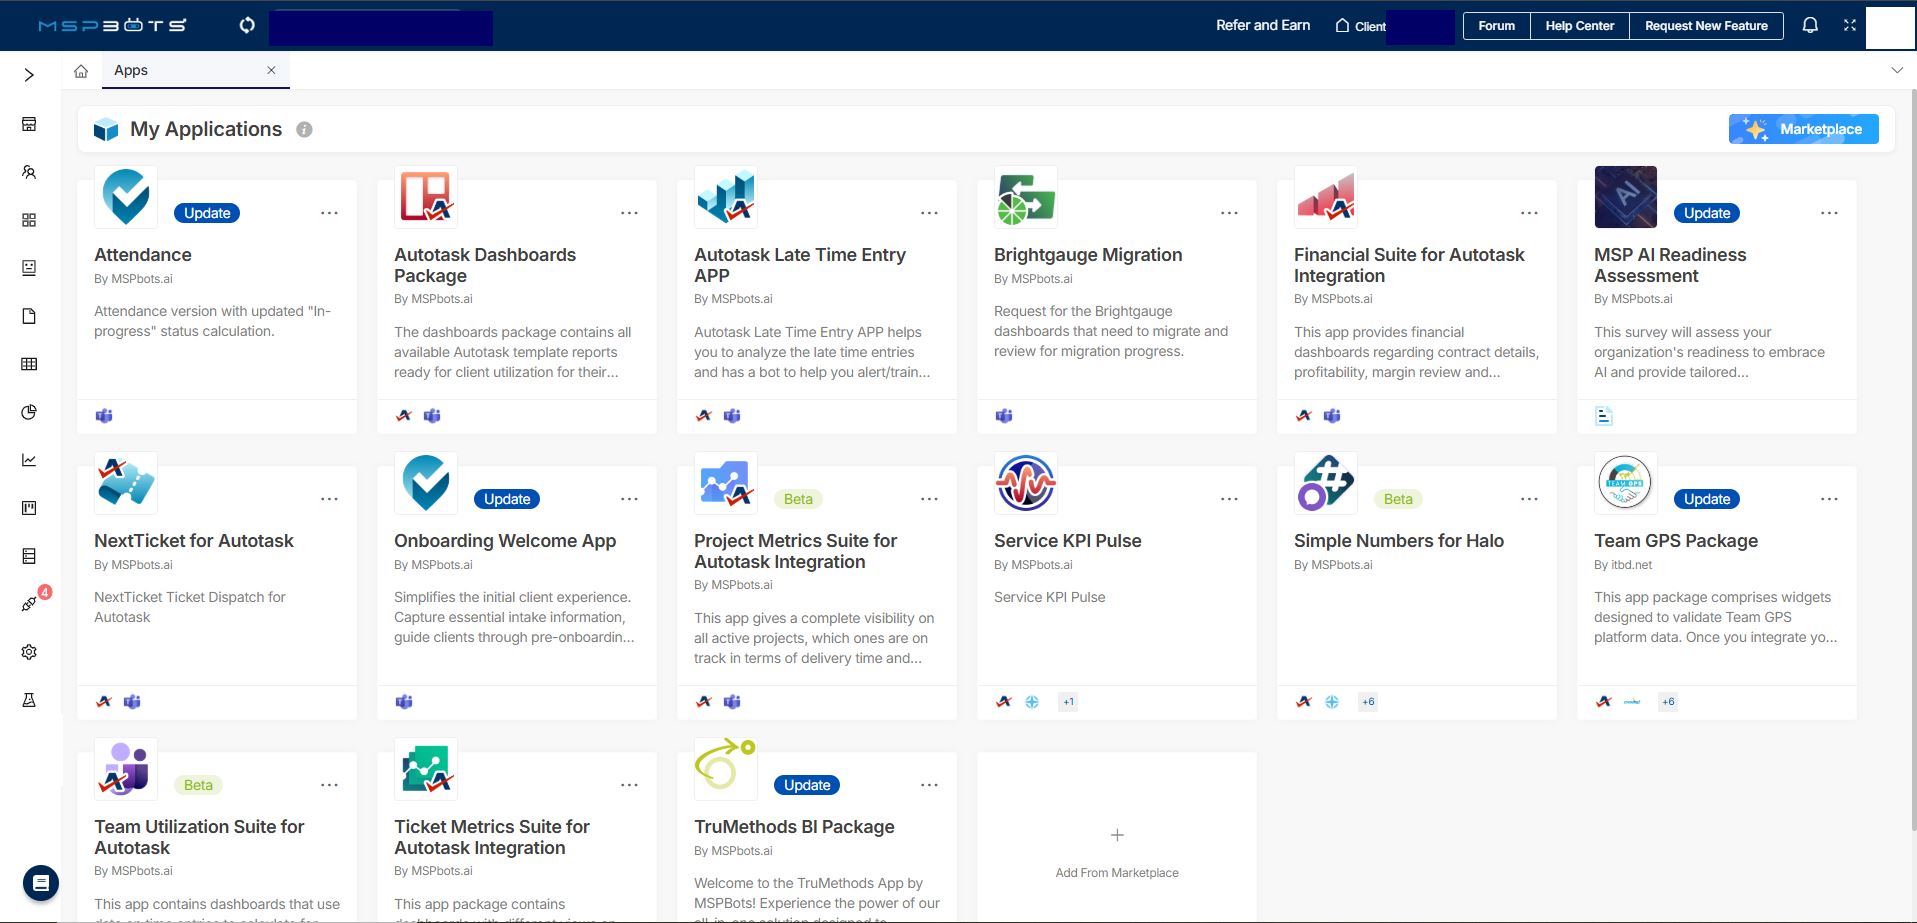
Task: Click the notification bell icon
Action: pos(1809,25)
